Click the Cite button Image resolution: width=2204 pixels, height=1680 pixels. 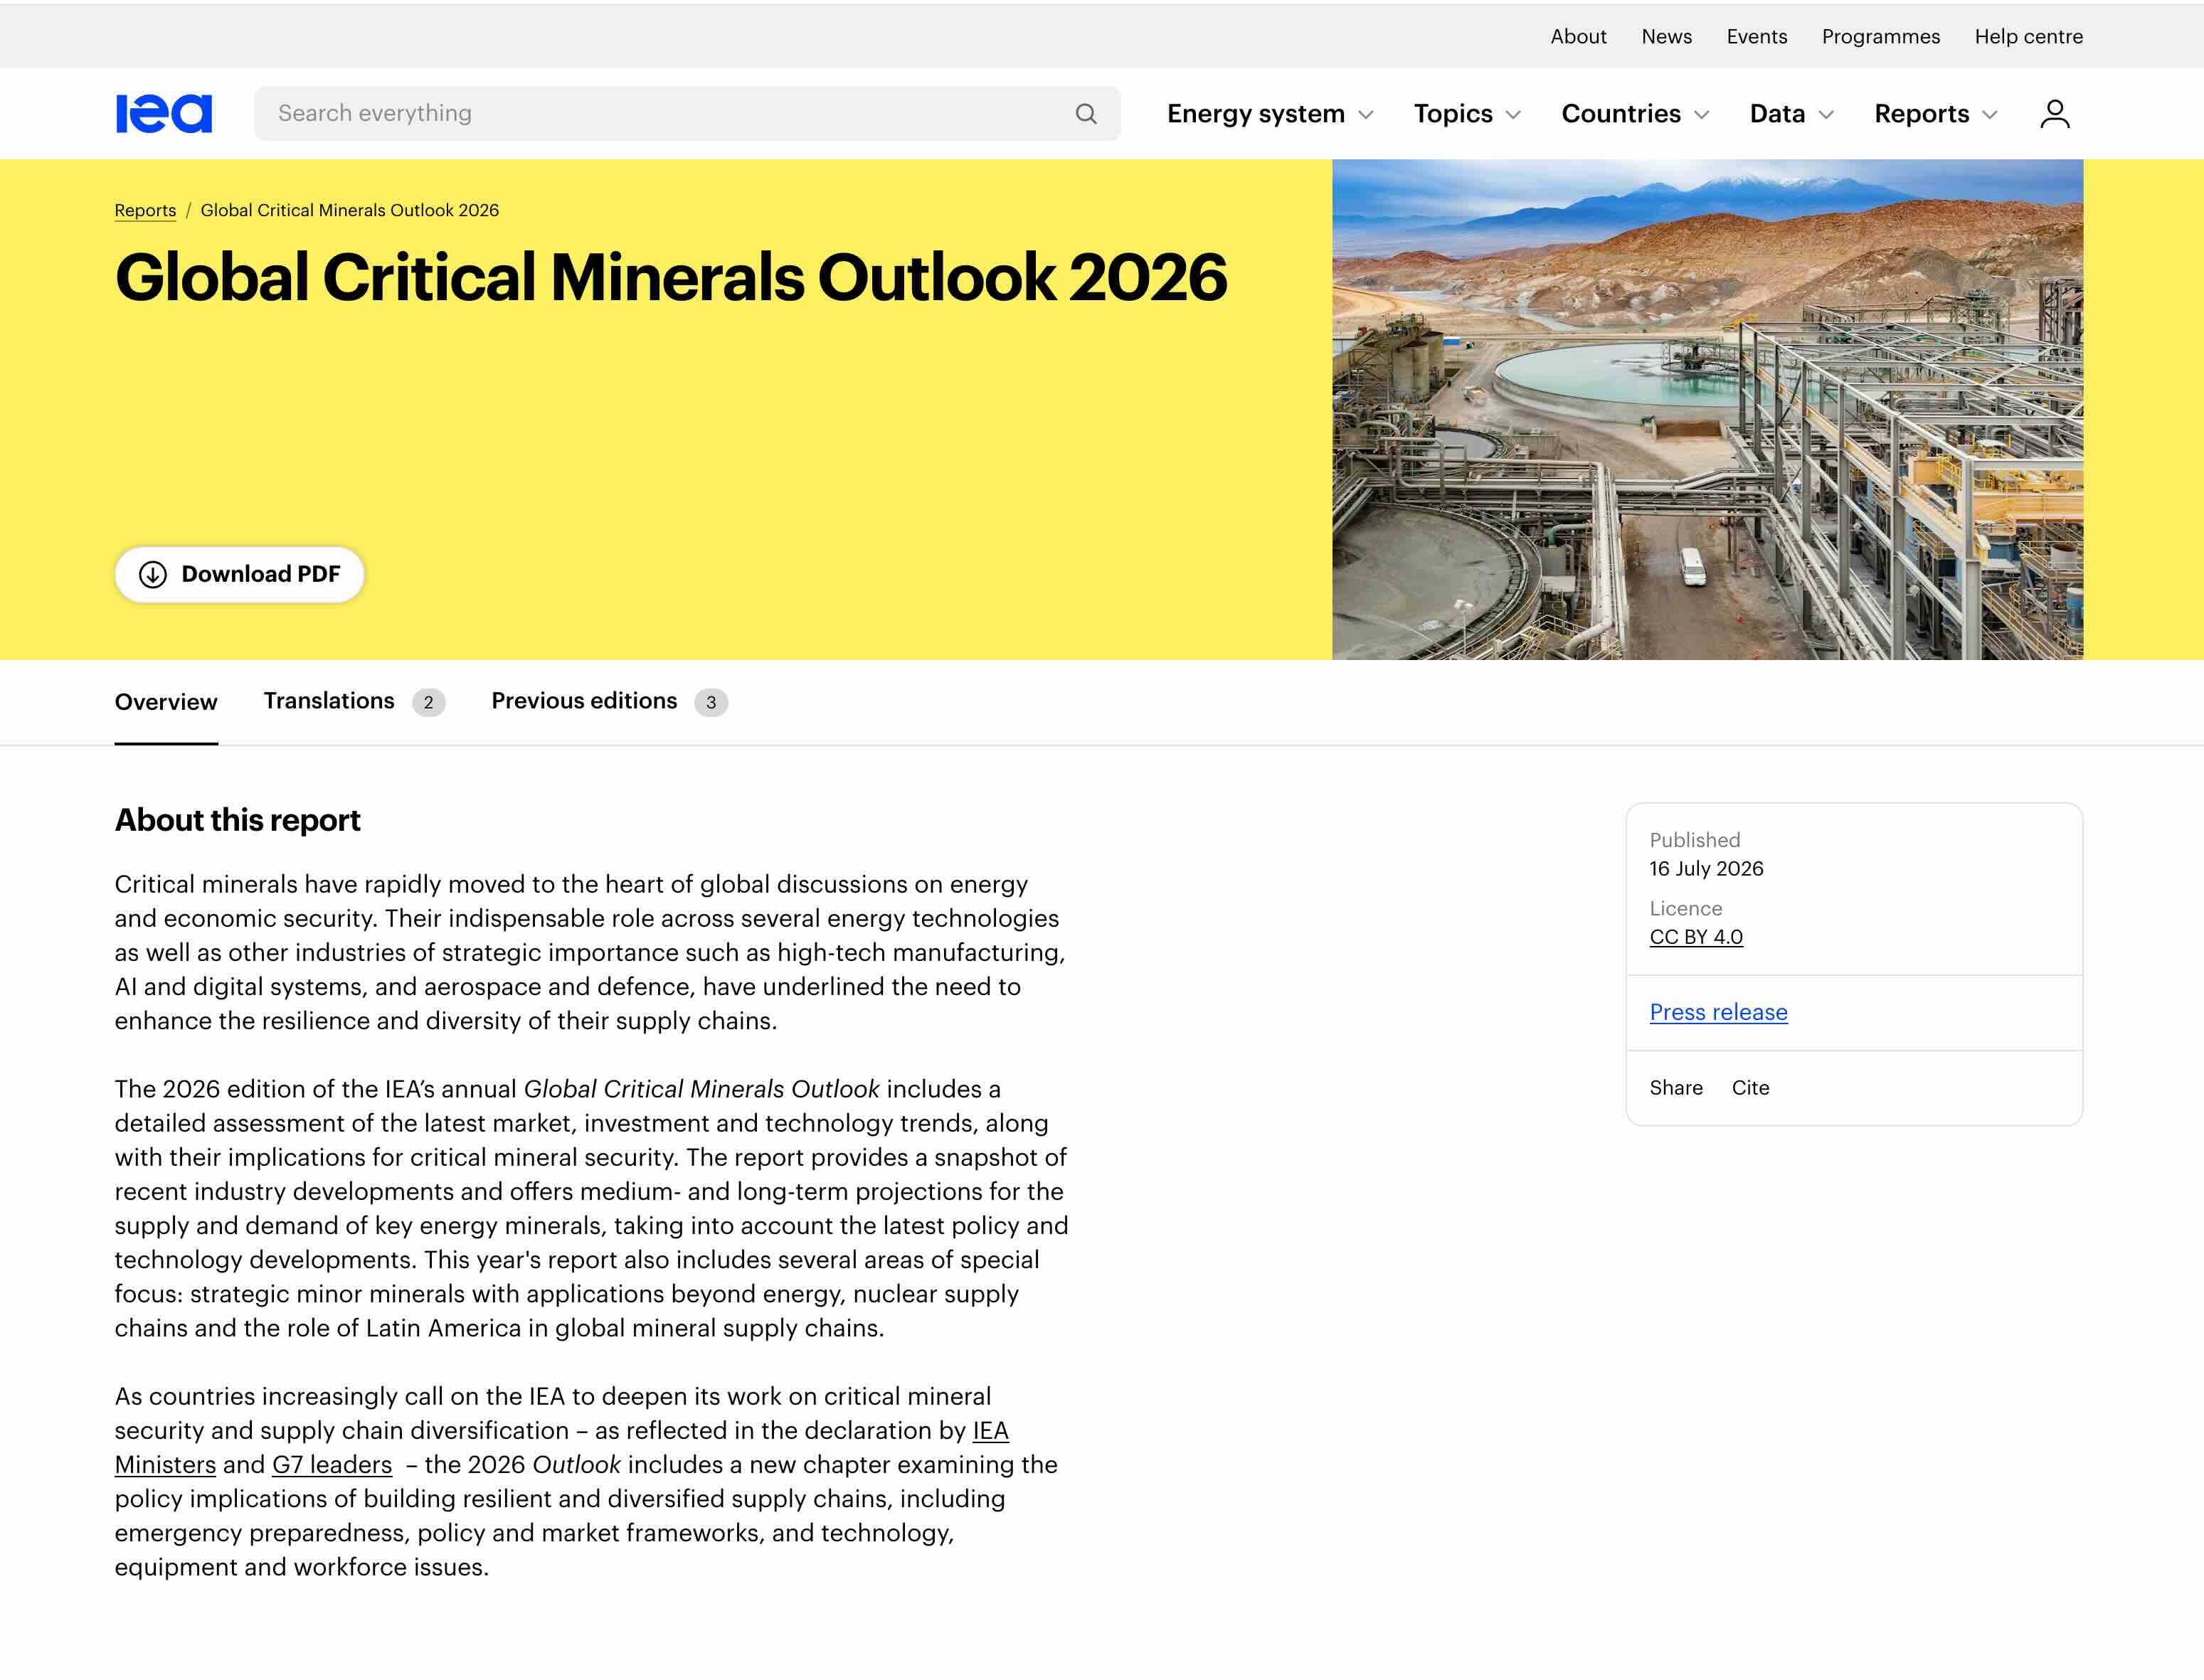pos(1750,1088)
